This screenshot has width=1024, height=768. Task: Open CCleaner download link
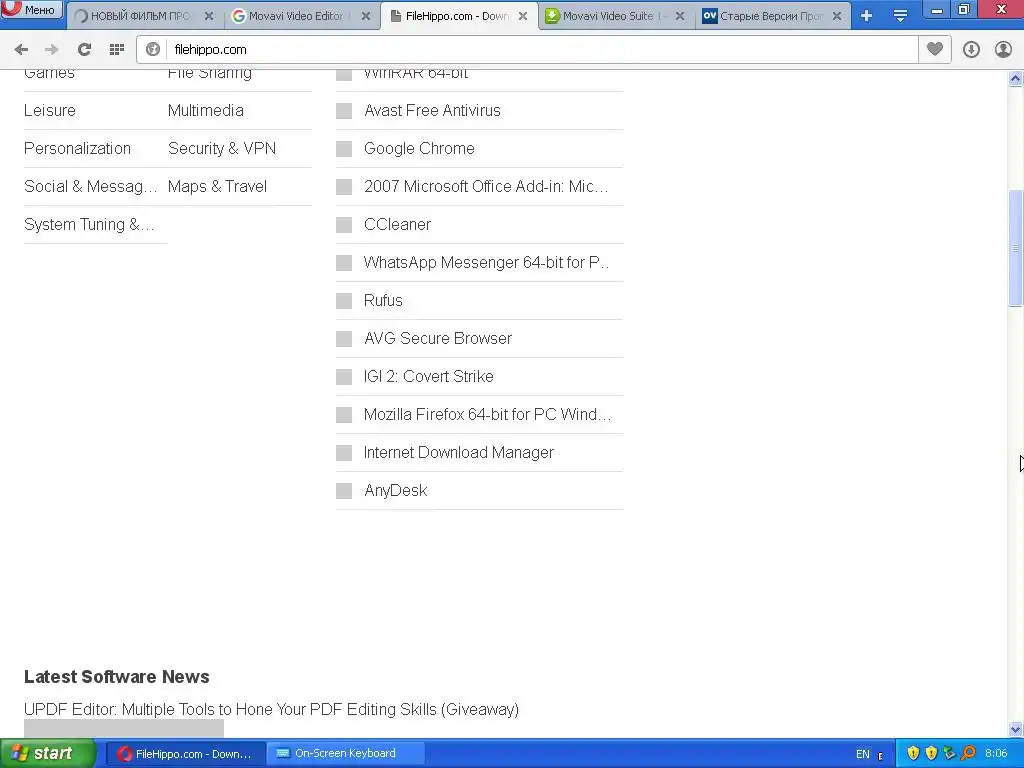pyautogui.click(x=397, y=224)
